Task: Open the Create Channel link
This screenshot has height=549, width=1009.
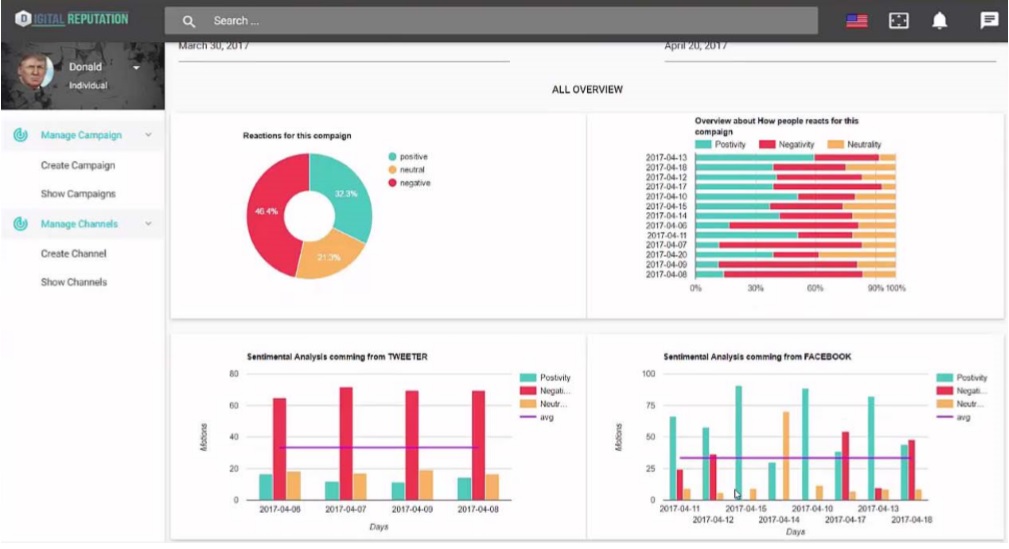Action: (74, 254)
